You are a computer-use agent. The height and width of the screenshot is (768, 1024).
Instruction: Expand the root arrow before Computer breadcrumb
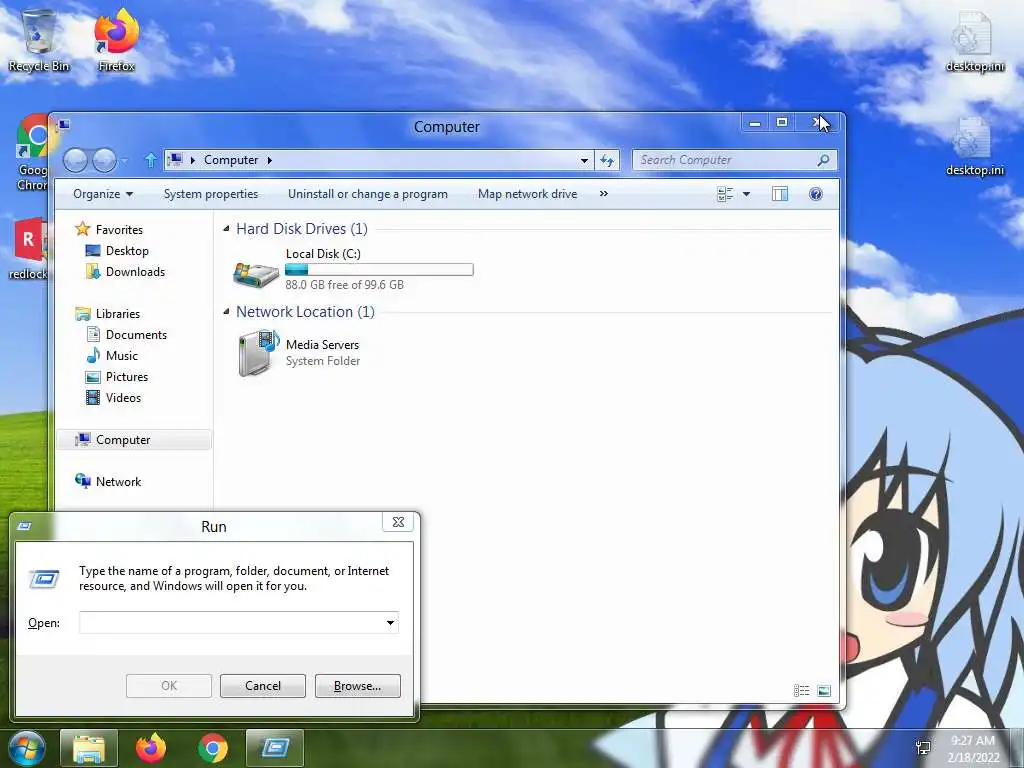click(193, 160)
